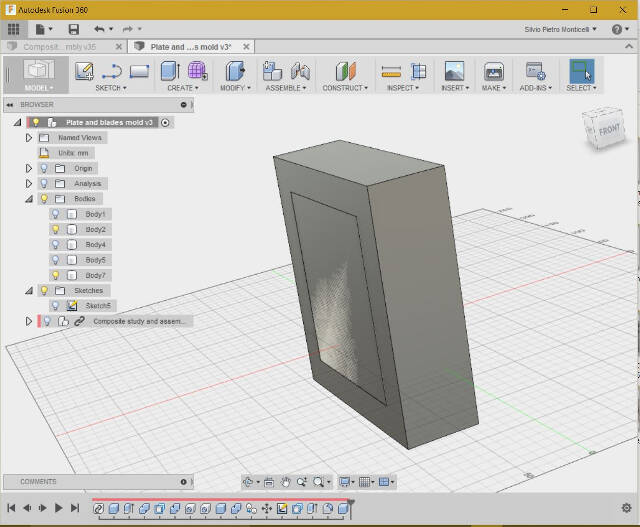Click the Orbit navigation tool
Image resolution: width=640 pixels, height=527 pixels.
coord(248,482)
